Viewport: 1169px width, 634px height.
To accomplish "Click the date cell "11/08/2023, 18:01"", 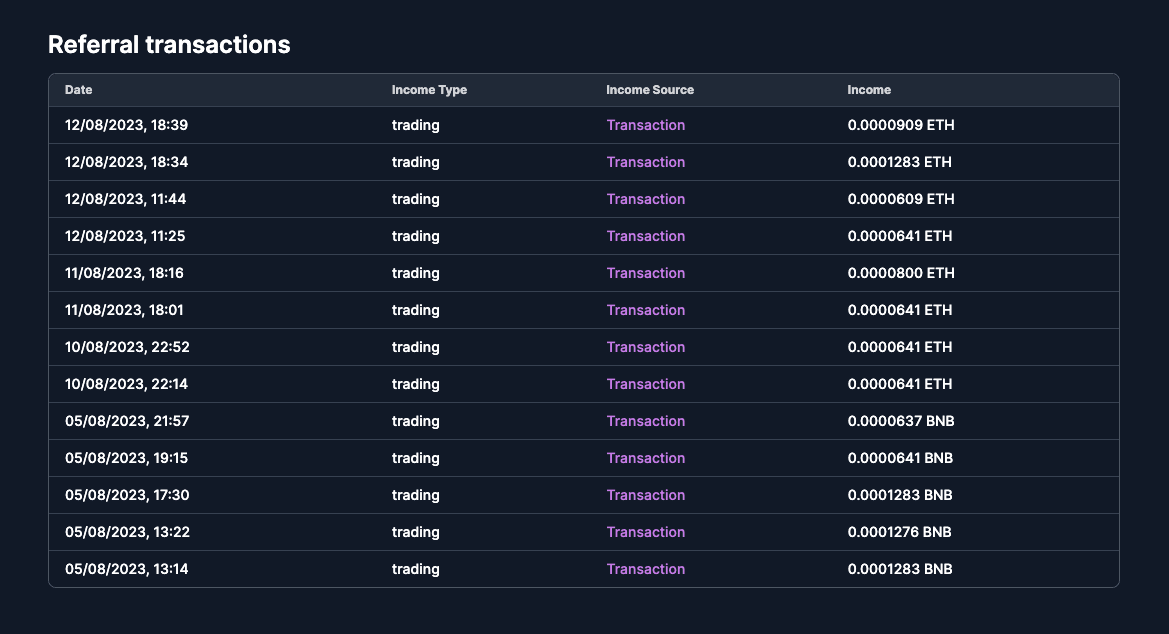I will 125,310.
